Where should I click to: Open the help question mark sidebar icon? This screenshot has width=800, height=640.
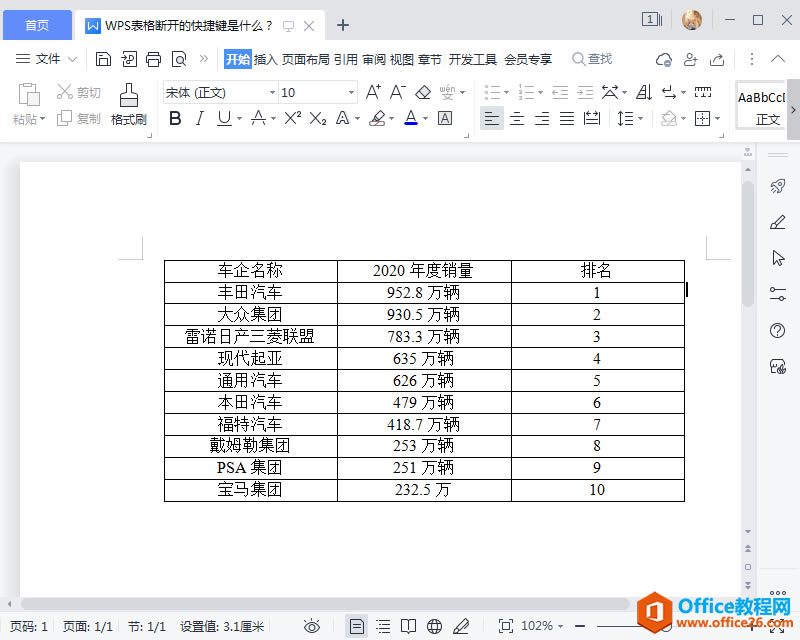778,331
